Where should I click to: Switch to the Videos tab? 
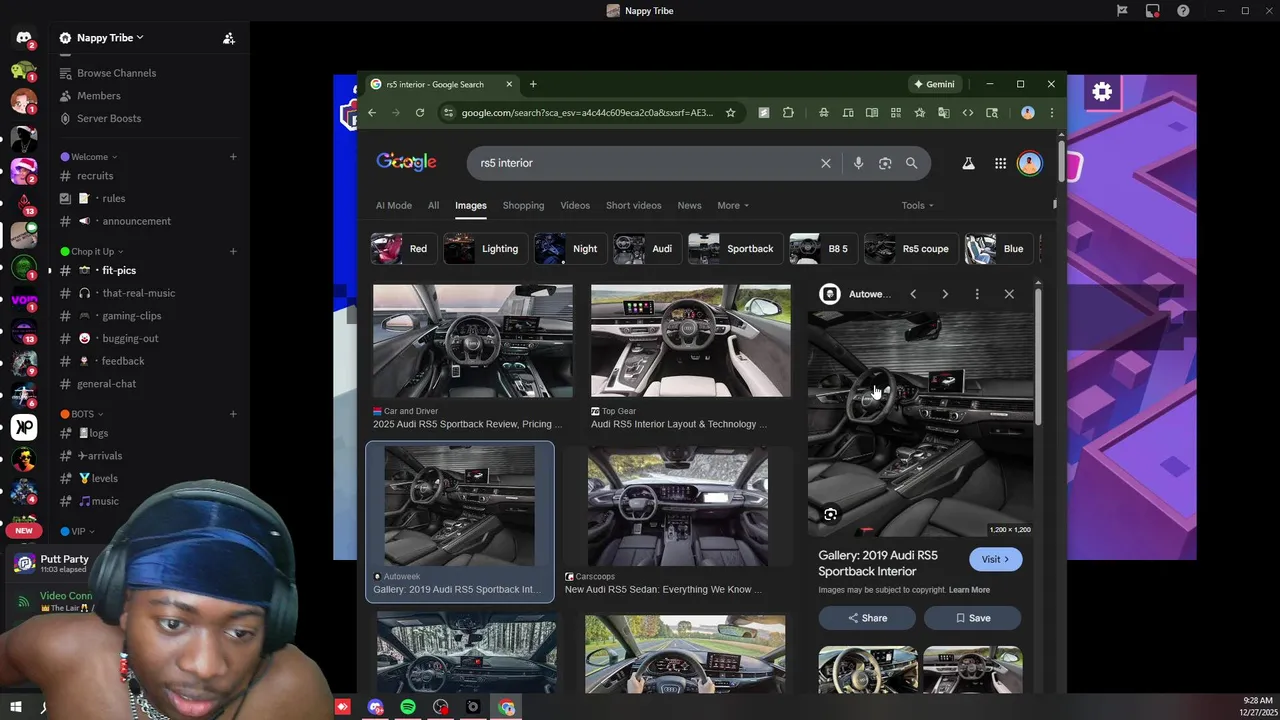click(575, 206)
